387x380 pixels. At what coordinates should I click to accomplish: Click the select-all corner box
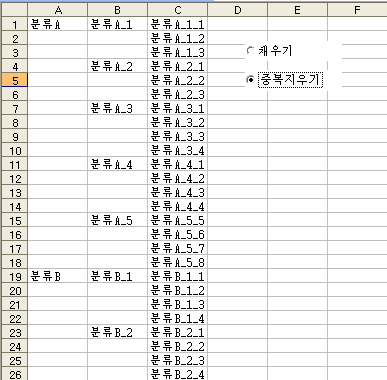click(14, 10)
